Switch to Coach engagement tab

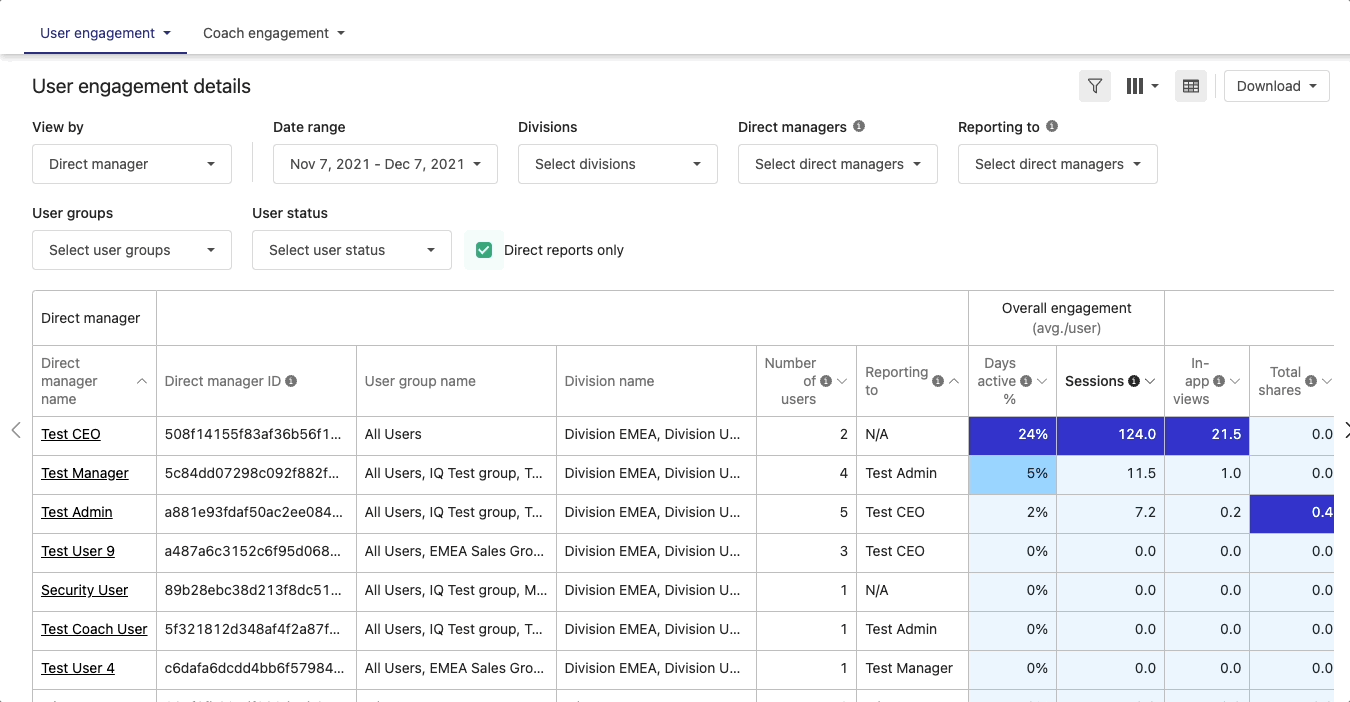(x=274, y=33)
